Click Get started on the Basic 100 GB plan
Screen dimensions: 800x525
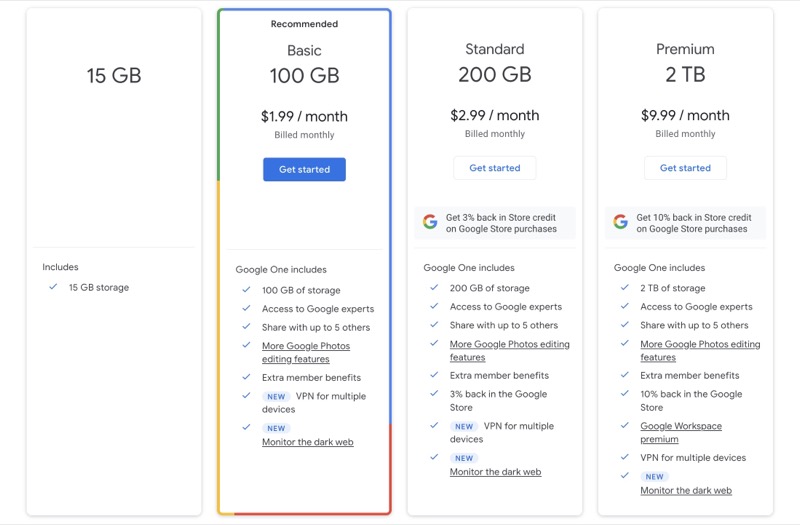coord(304,169)
